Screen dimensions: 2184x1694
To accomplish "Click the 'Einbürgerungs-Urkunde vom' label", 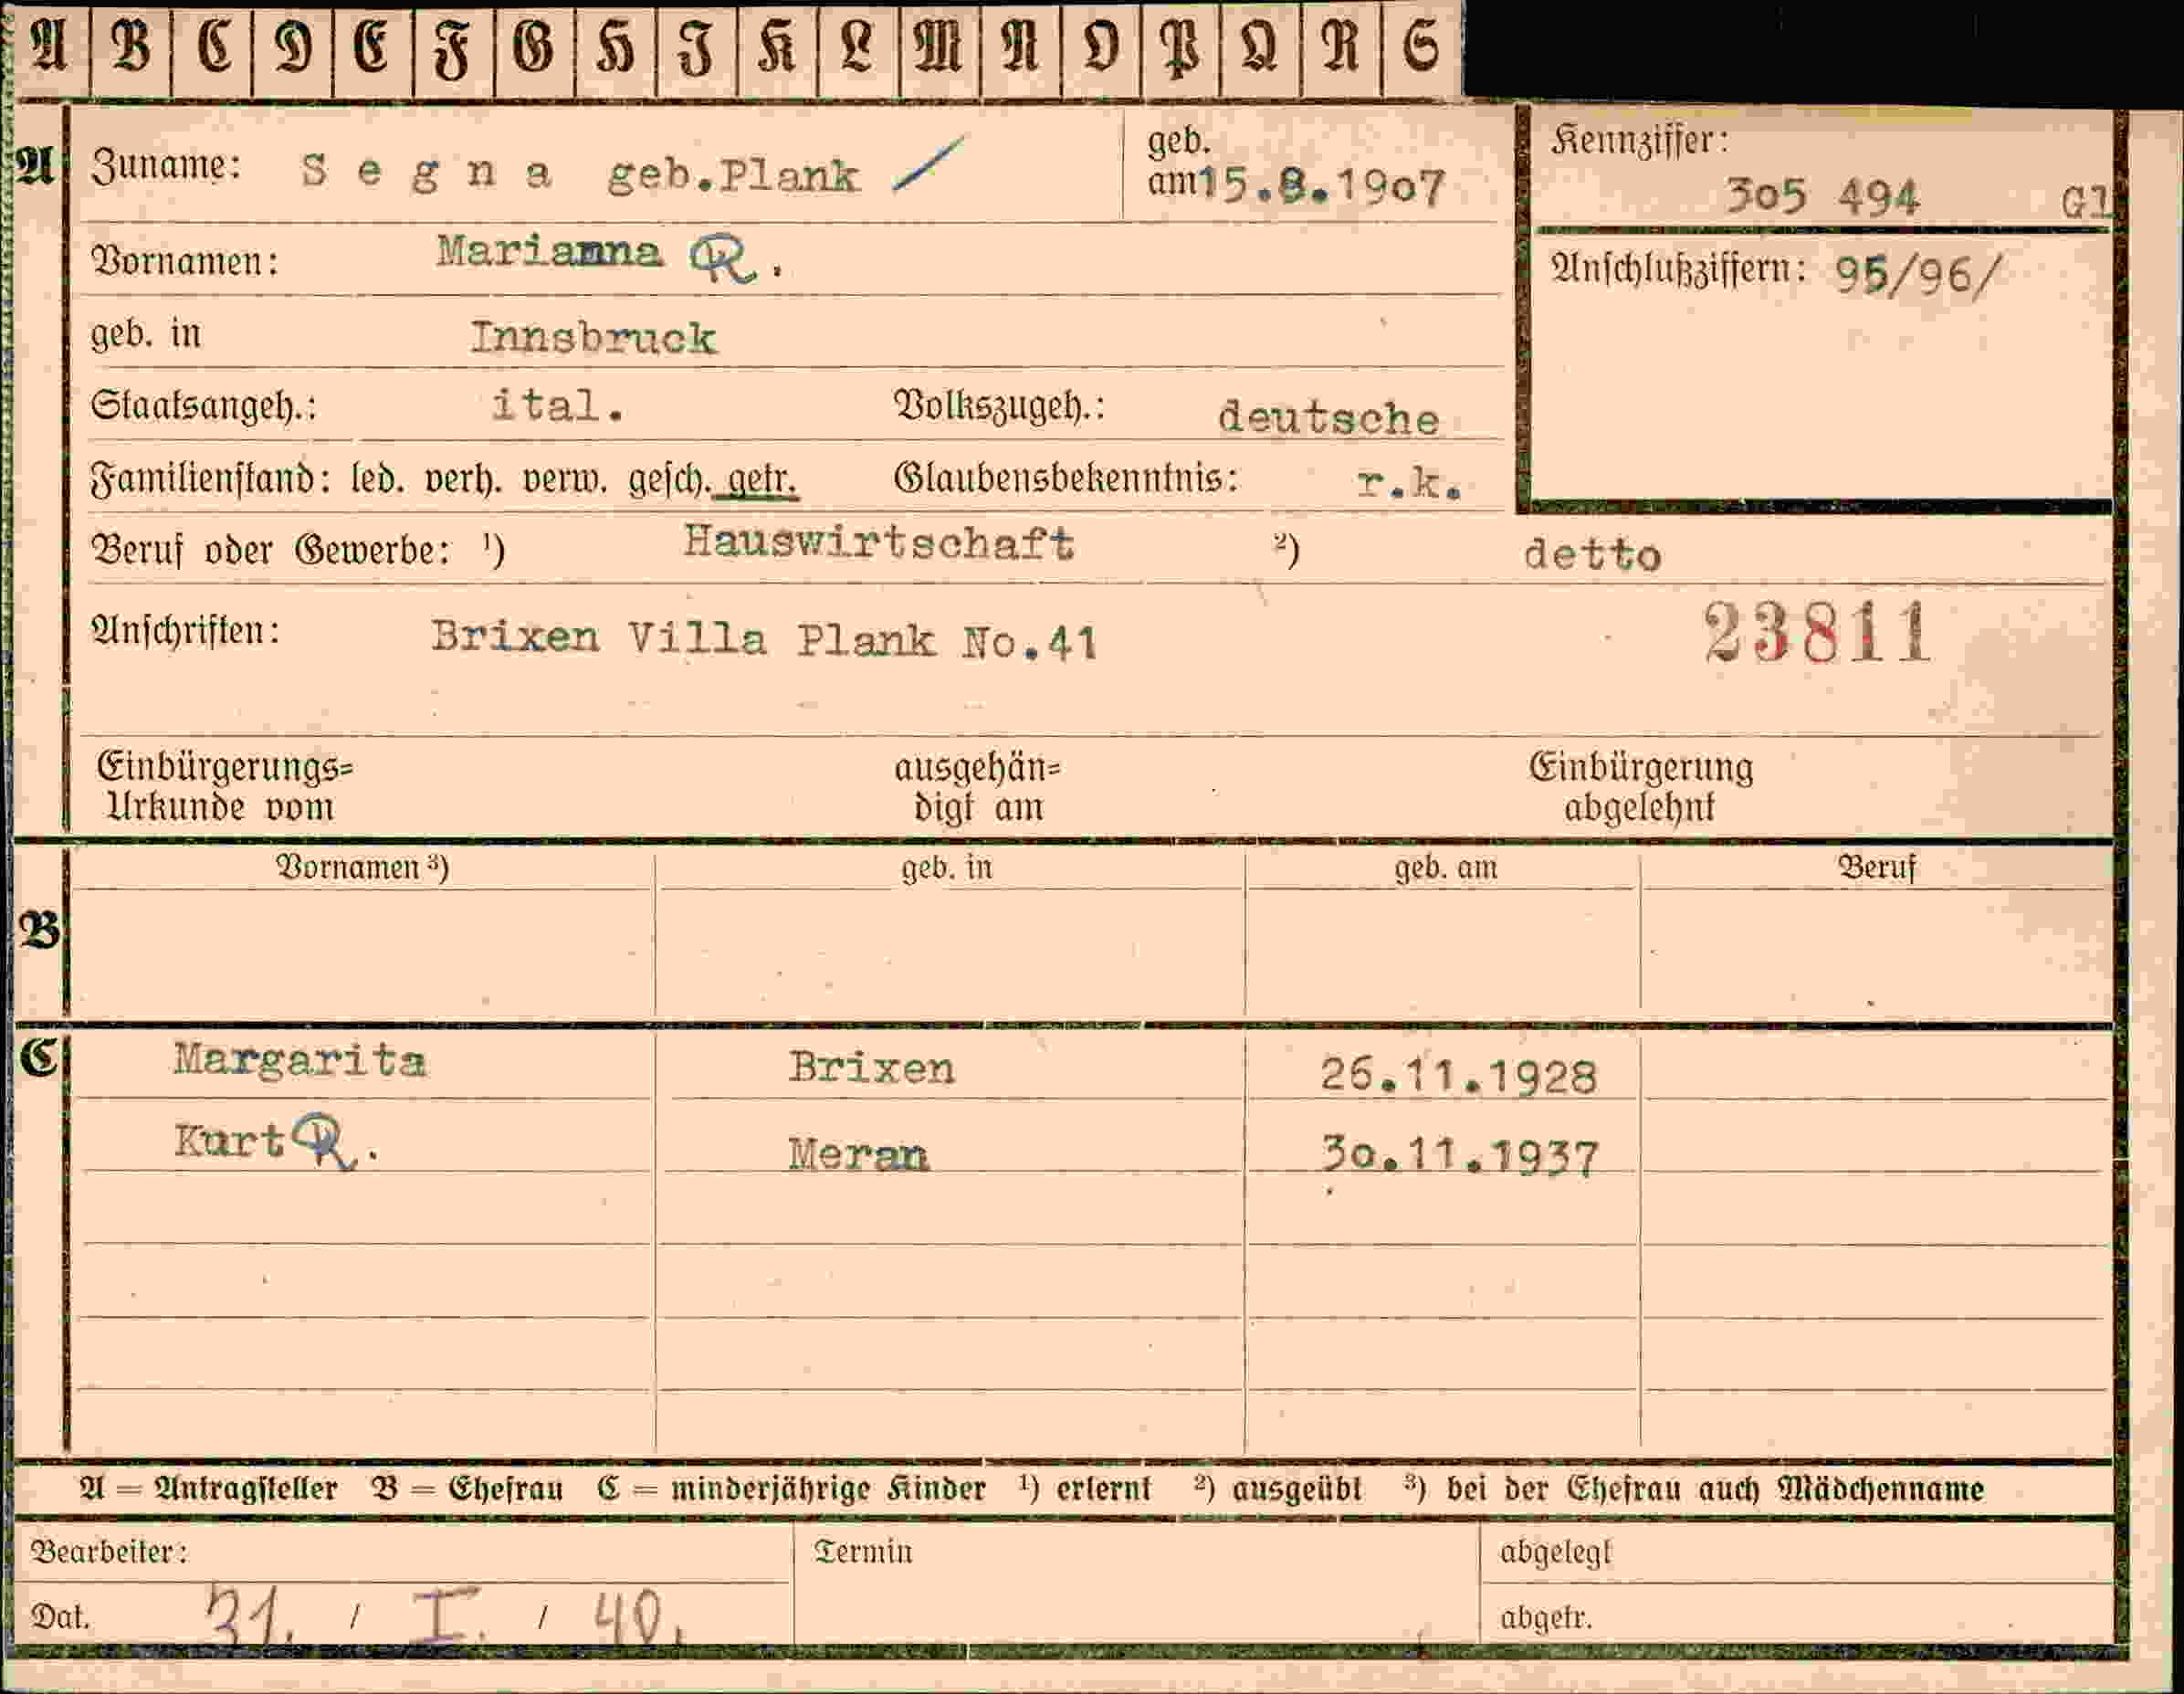I will pos(226,787).
